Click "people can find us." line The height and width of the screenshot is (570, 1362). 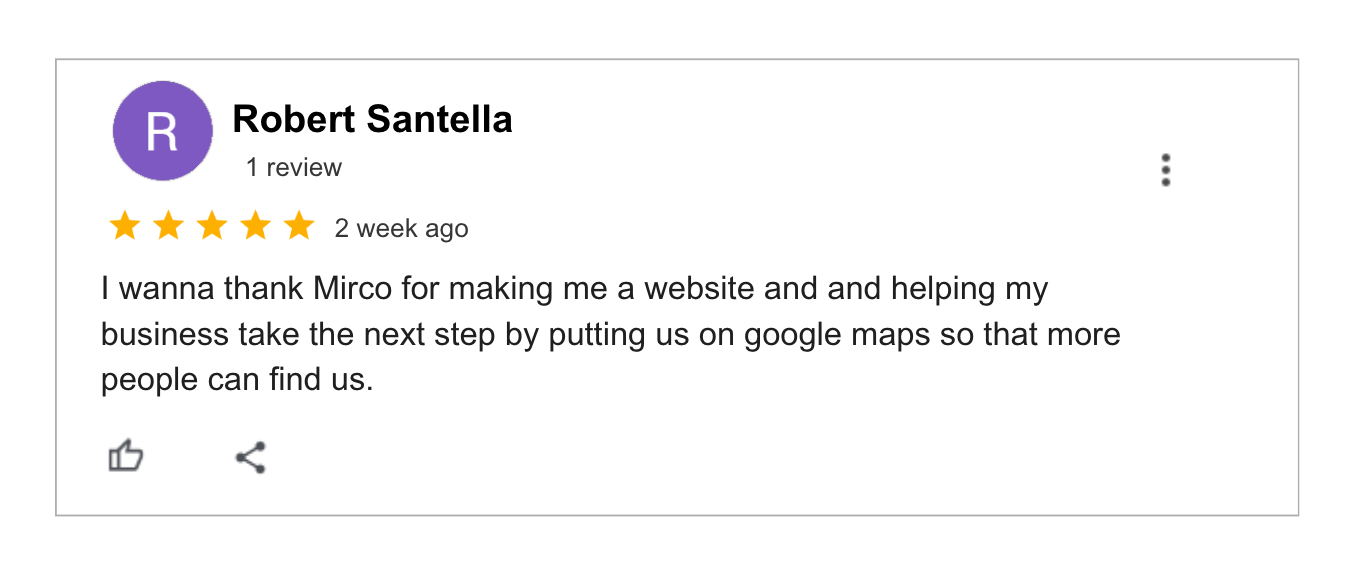236,381
